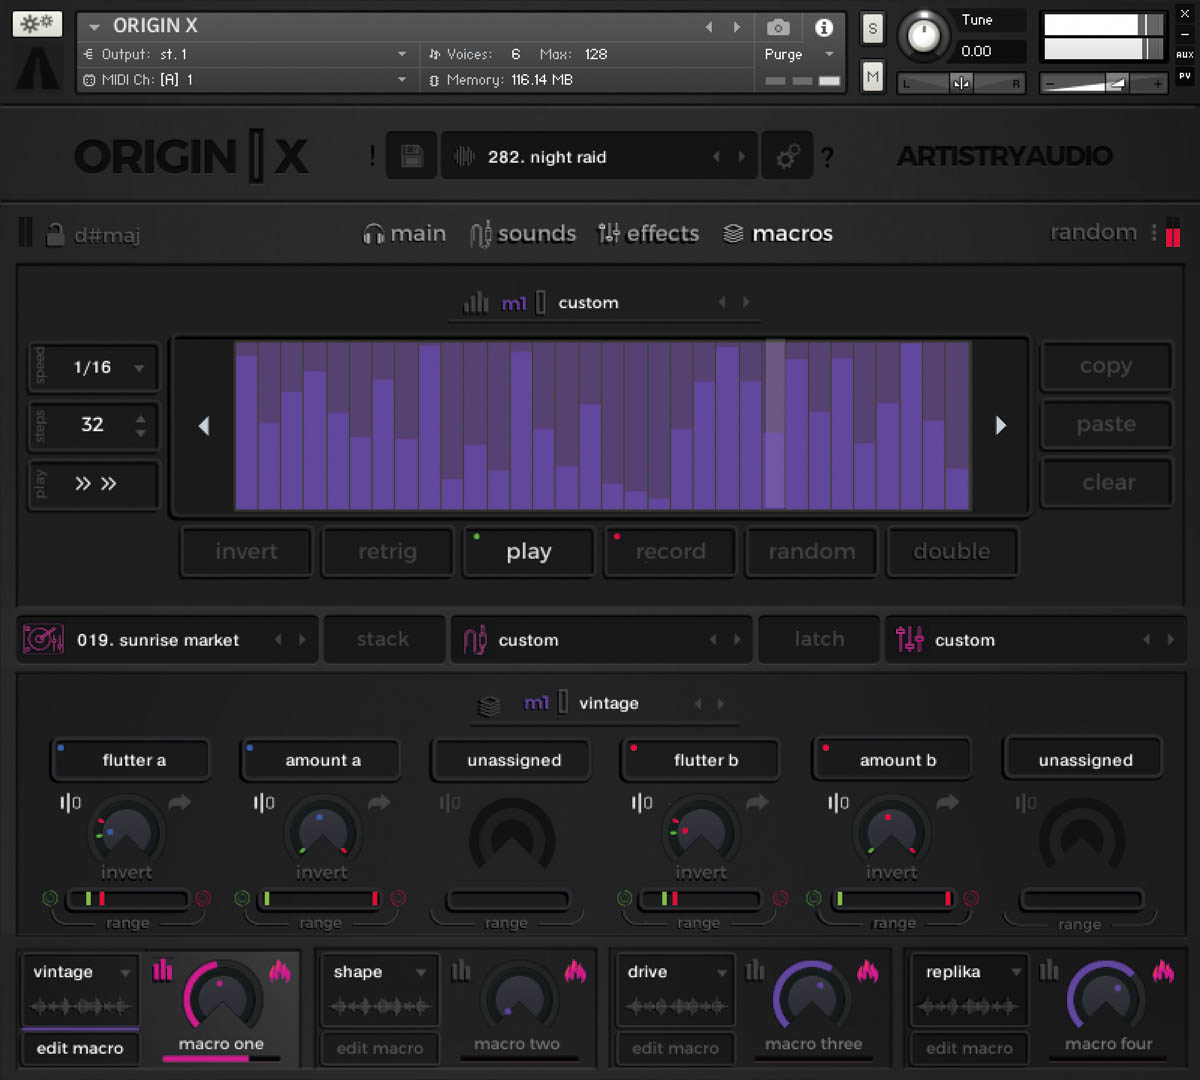Click the random button at top right
Viewport: 1200px width, 1080px height.
[x=1093, y=232]
